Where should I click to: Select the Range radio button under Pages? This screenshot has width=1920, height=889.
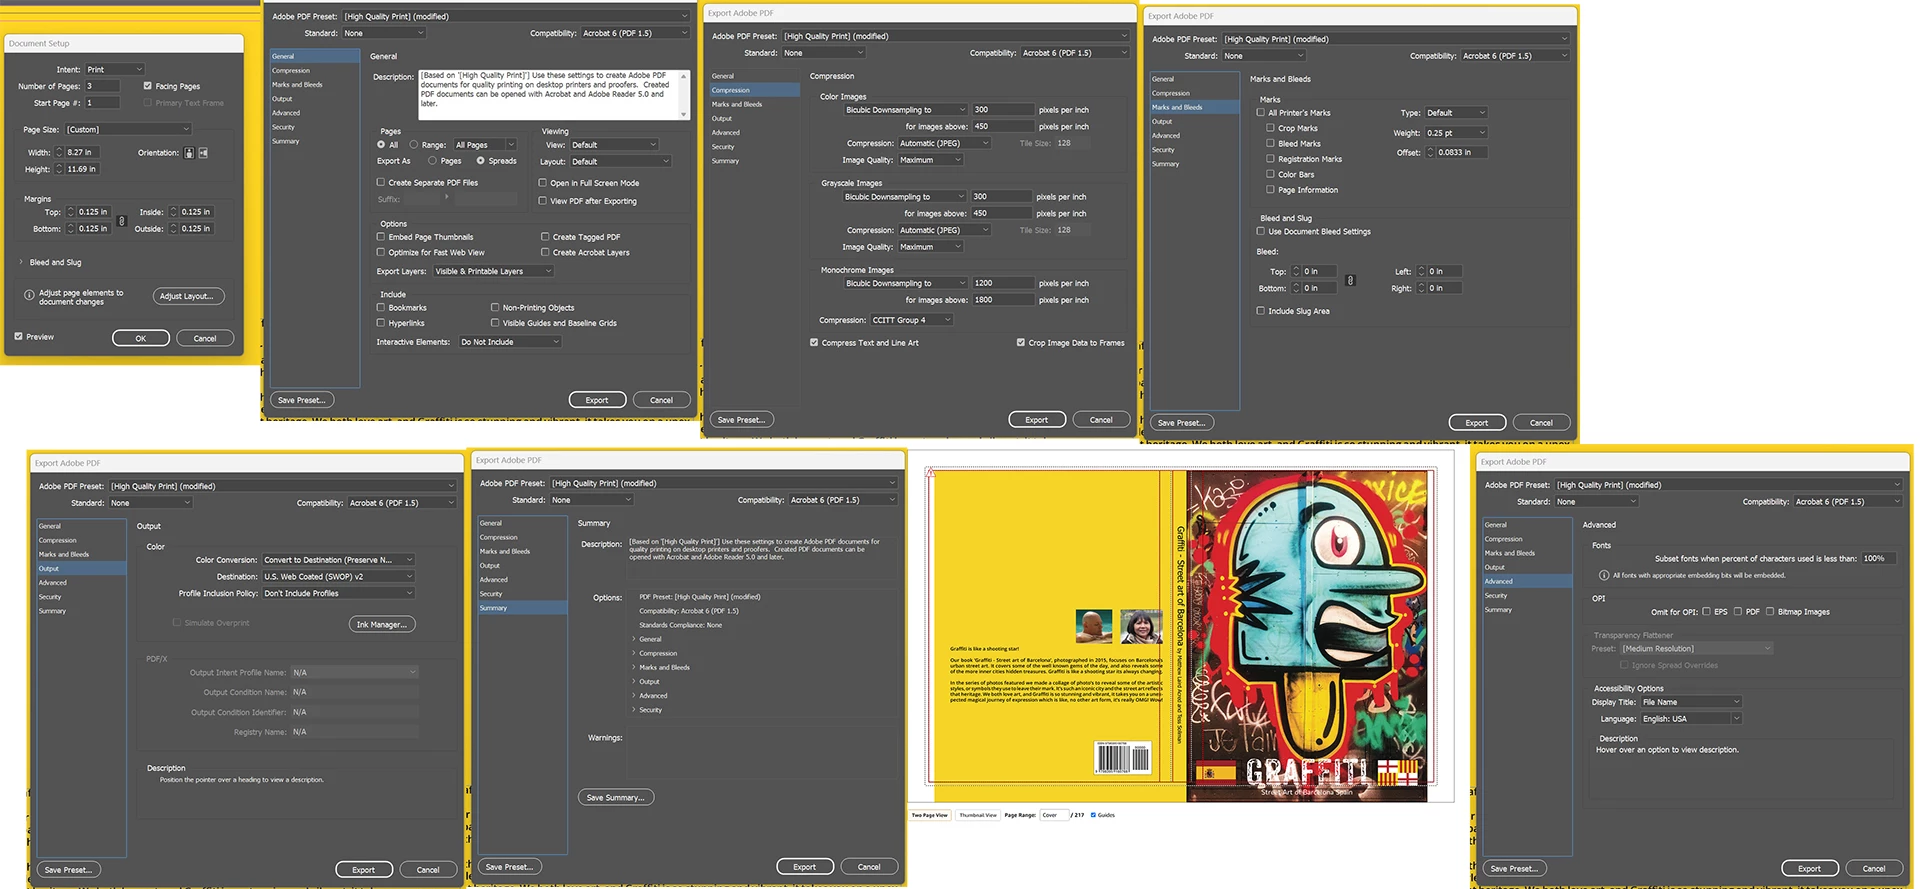point(414,145)
